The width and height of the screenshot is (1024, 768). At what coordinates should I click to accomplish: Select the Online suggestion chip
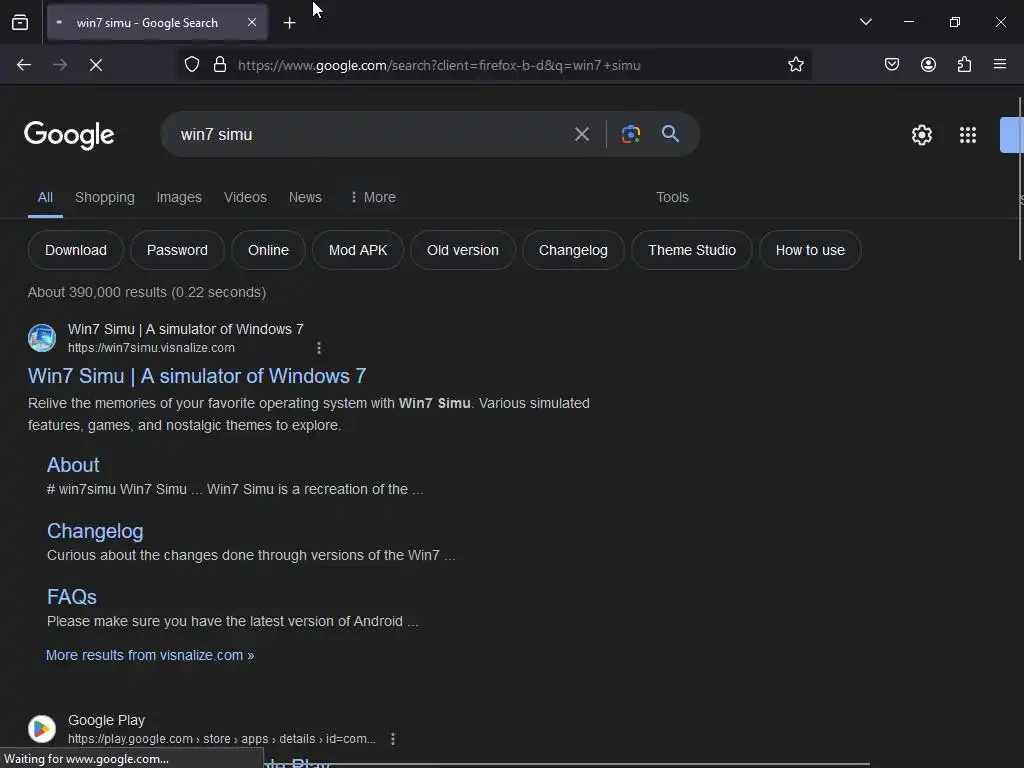point(268,250)
